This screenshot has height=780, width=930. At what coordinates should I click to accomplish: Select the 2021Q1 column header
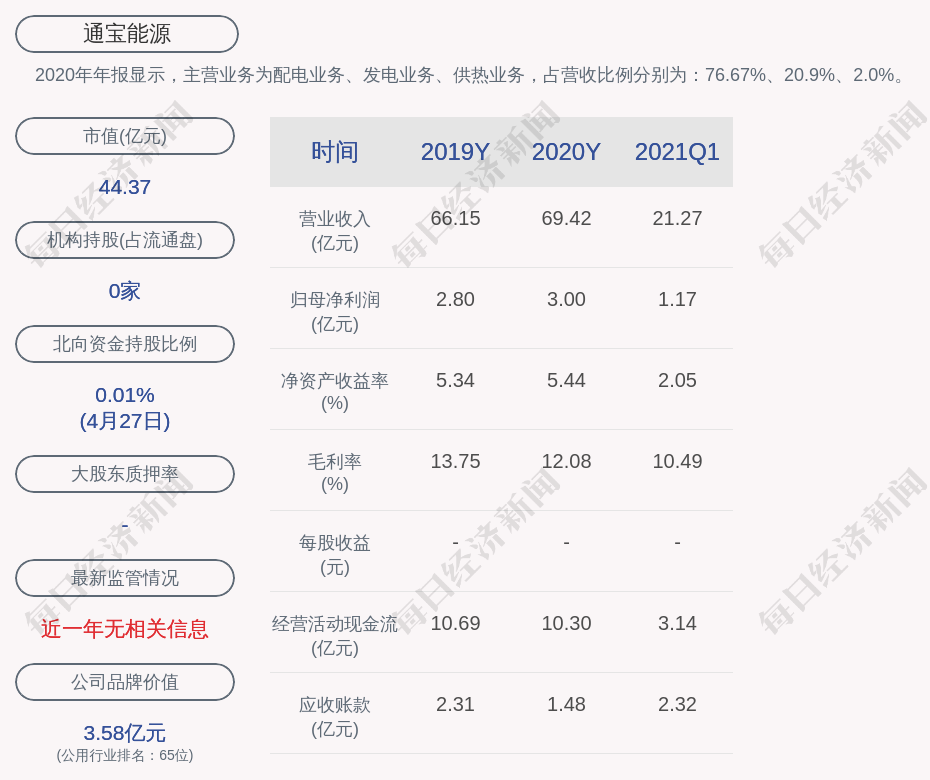pos(677,152)
